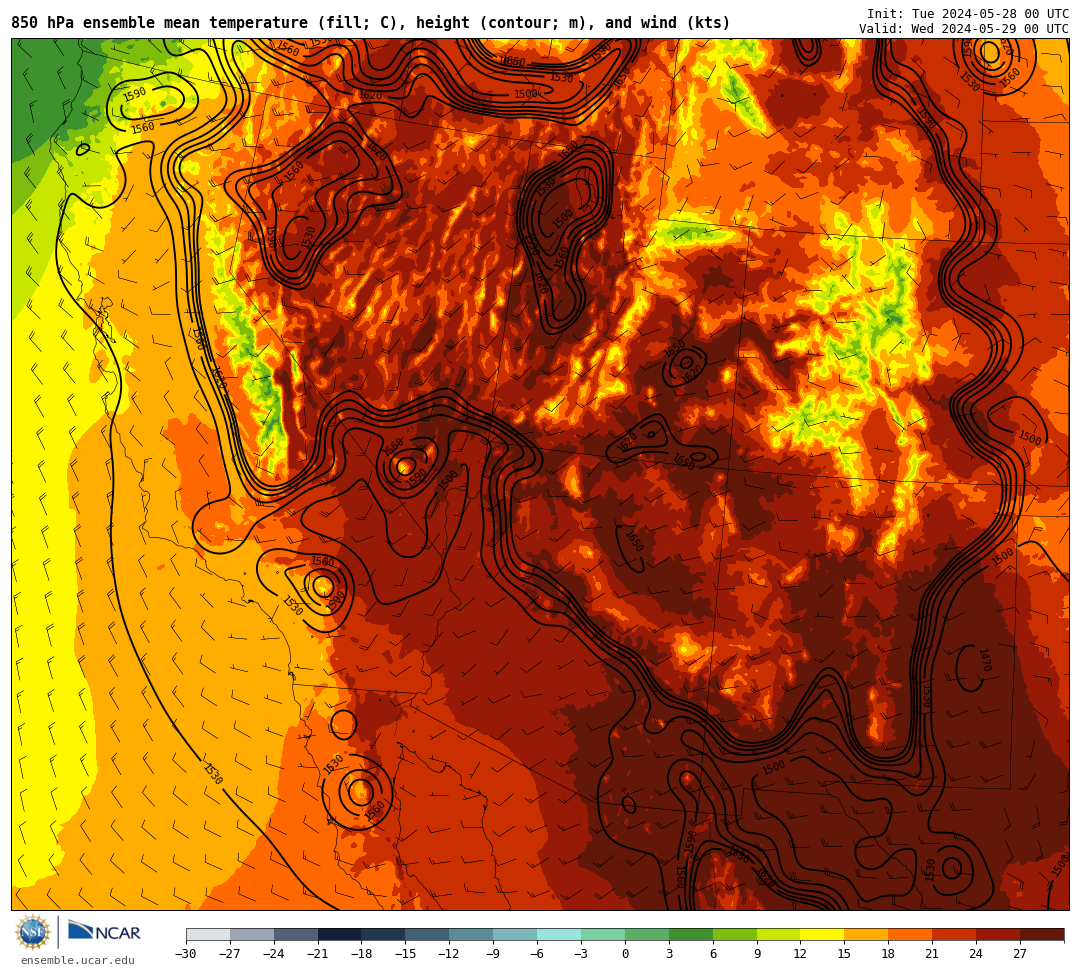Pick the colorbar swatch between -21 and -18

(340, 934)
